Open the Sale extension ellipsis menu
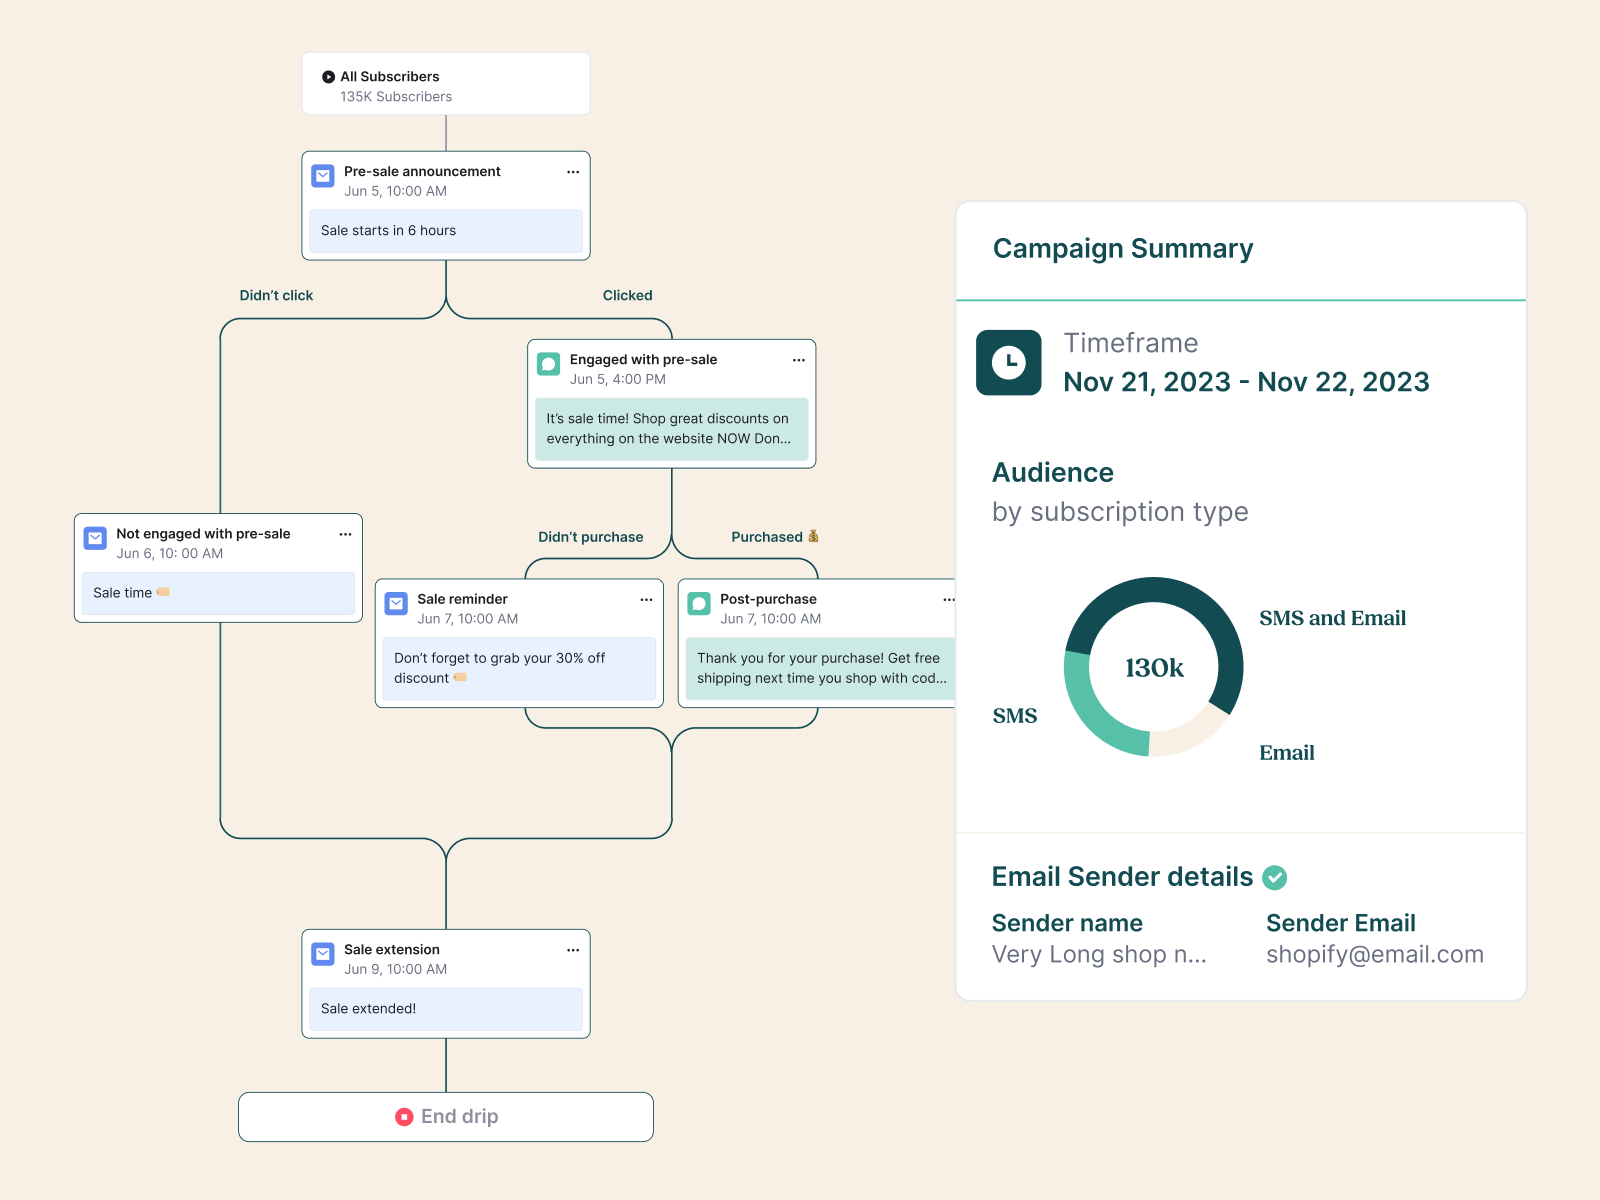 point(573,950)
